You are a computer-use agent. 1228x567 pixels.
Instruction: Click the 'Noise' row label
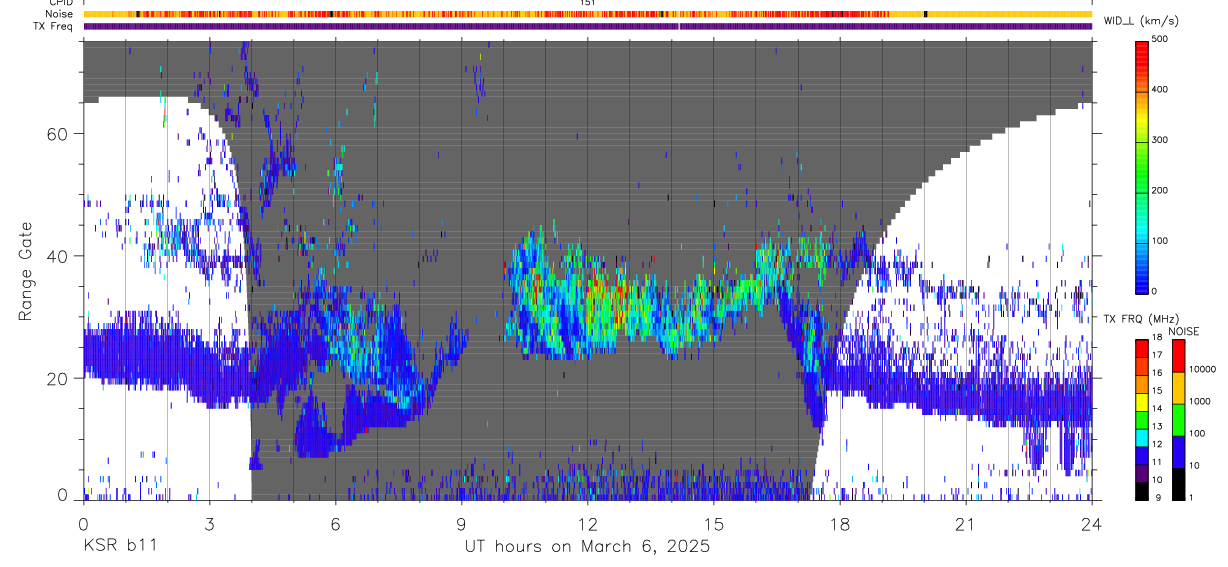[60, 14]
